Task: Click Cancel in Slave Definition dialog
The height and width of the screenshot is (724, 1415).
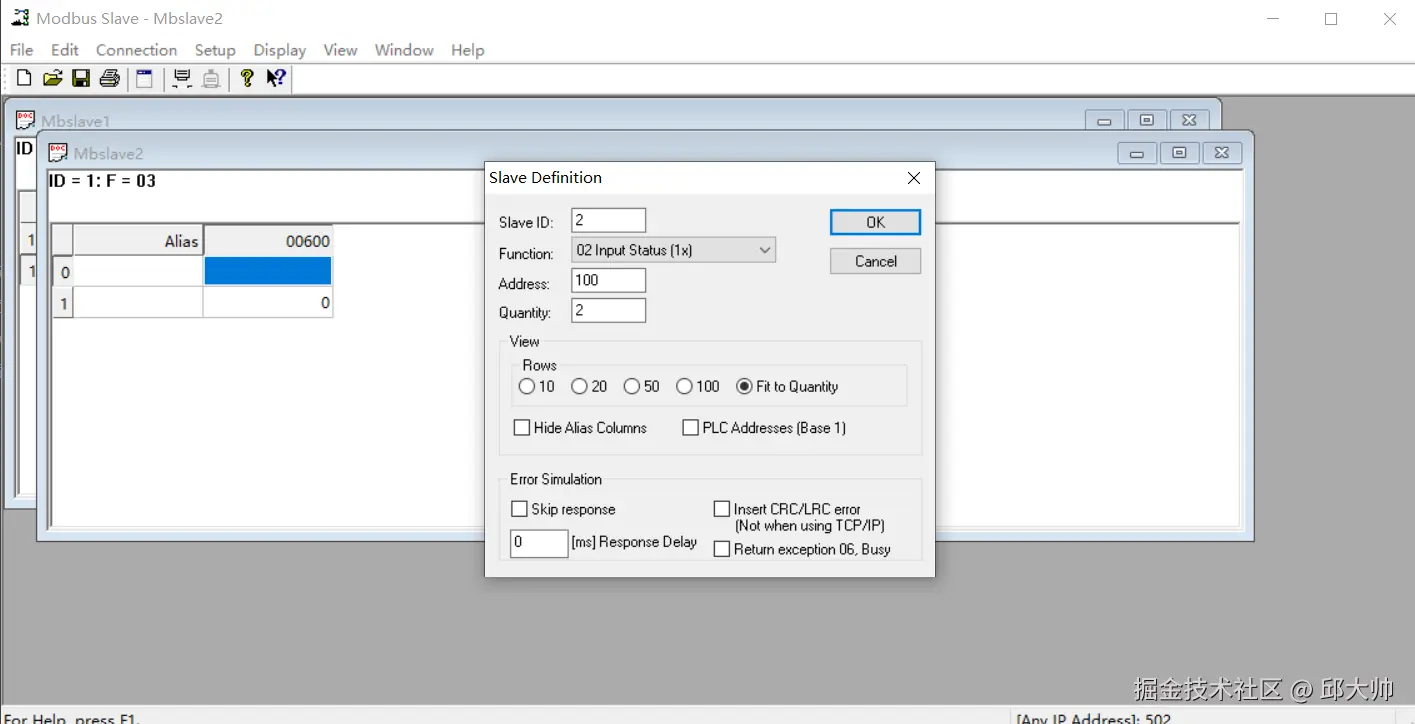Action: click(x=875, y=261)
